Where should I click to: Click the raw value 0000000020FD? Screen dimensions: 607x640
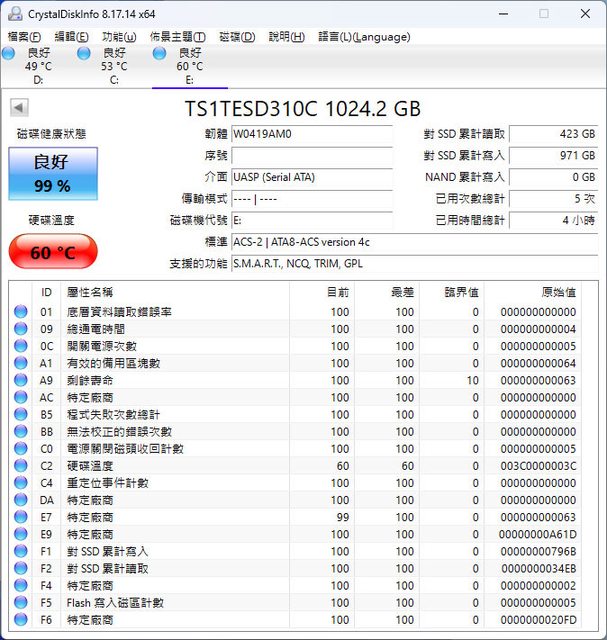coord(538,620)
